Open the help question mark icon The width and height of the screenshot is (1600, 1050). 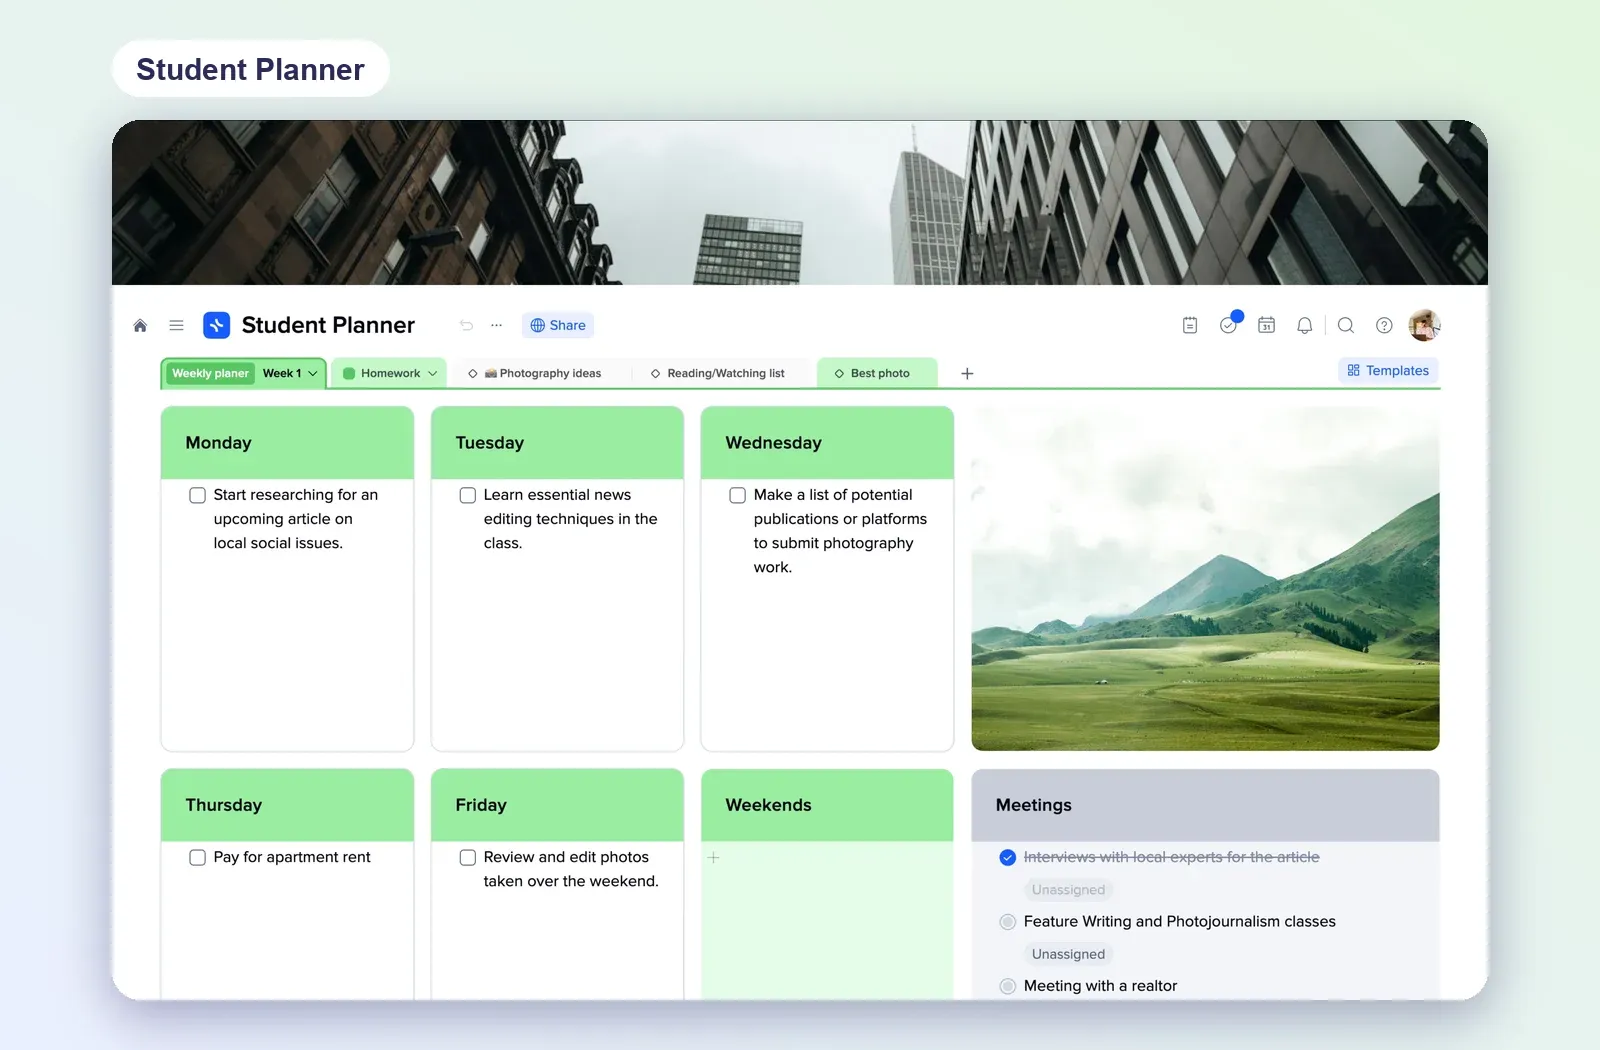pyautogui.click(x=1384, y=325)
